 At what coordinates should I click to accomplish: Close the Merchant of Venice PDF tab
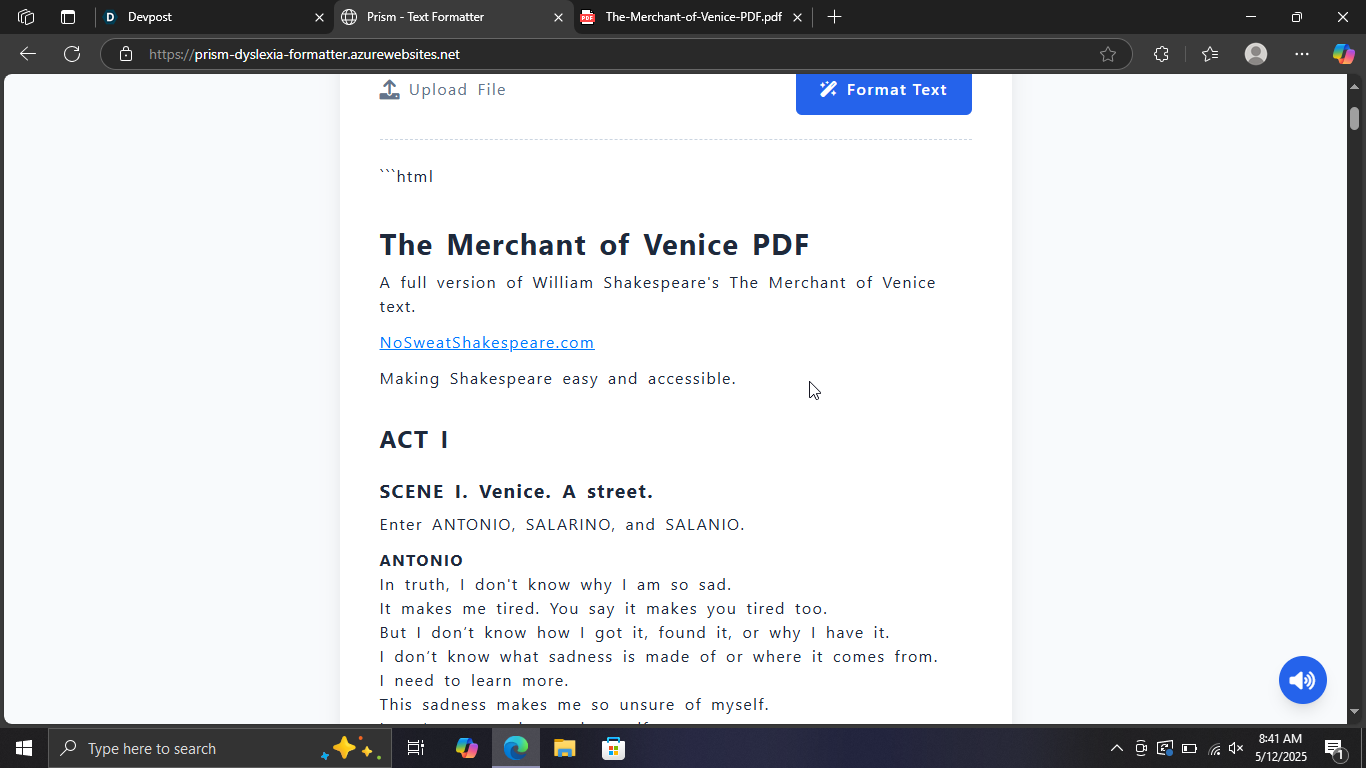[x=797, y=17]
